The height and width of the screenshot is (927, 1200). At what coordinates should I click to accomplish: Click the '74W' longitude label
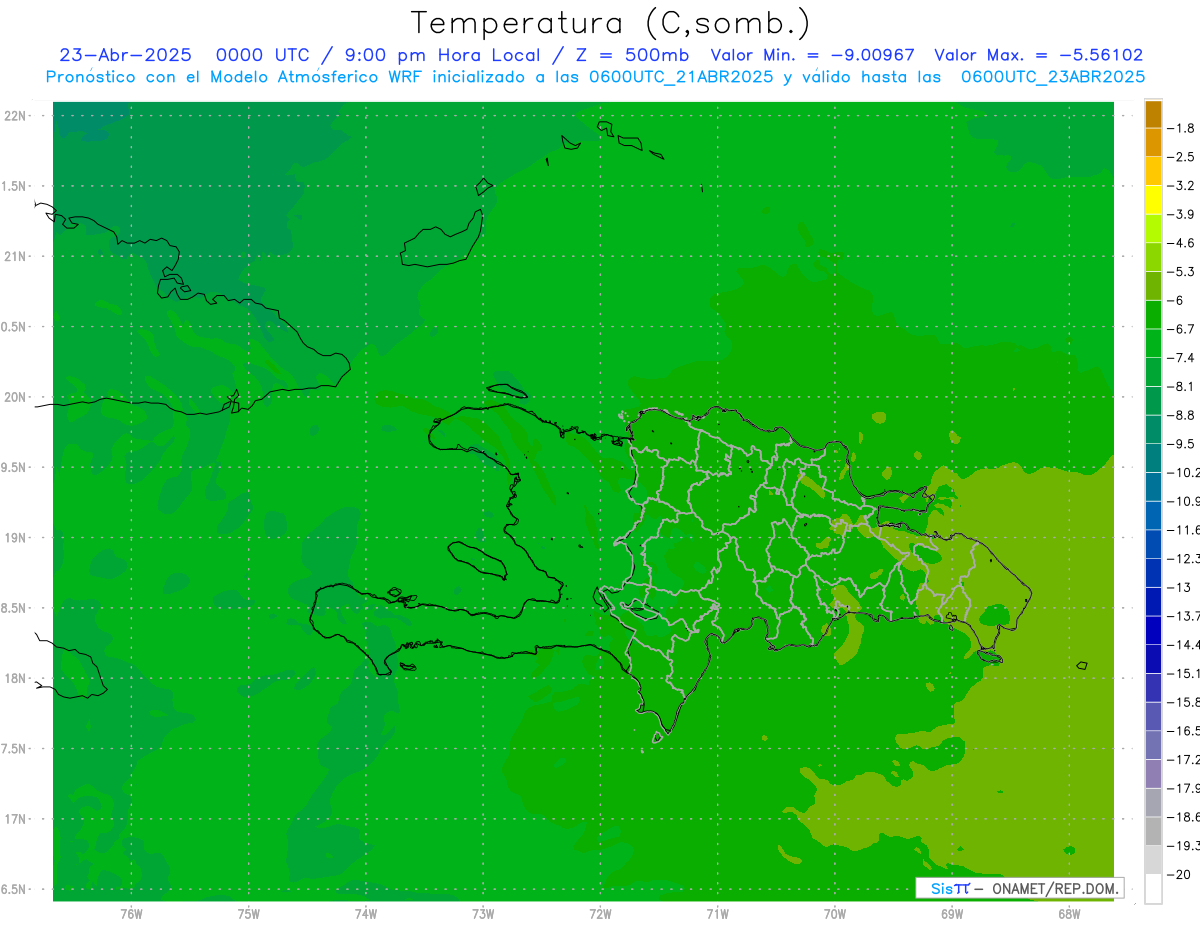pyautogui.click(x=366, y=913)
